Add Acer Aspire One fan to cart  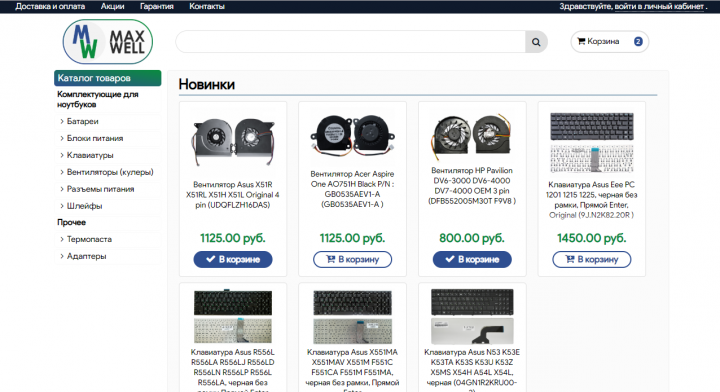tap(352, 259)
